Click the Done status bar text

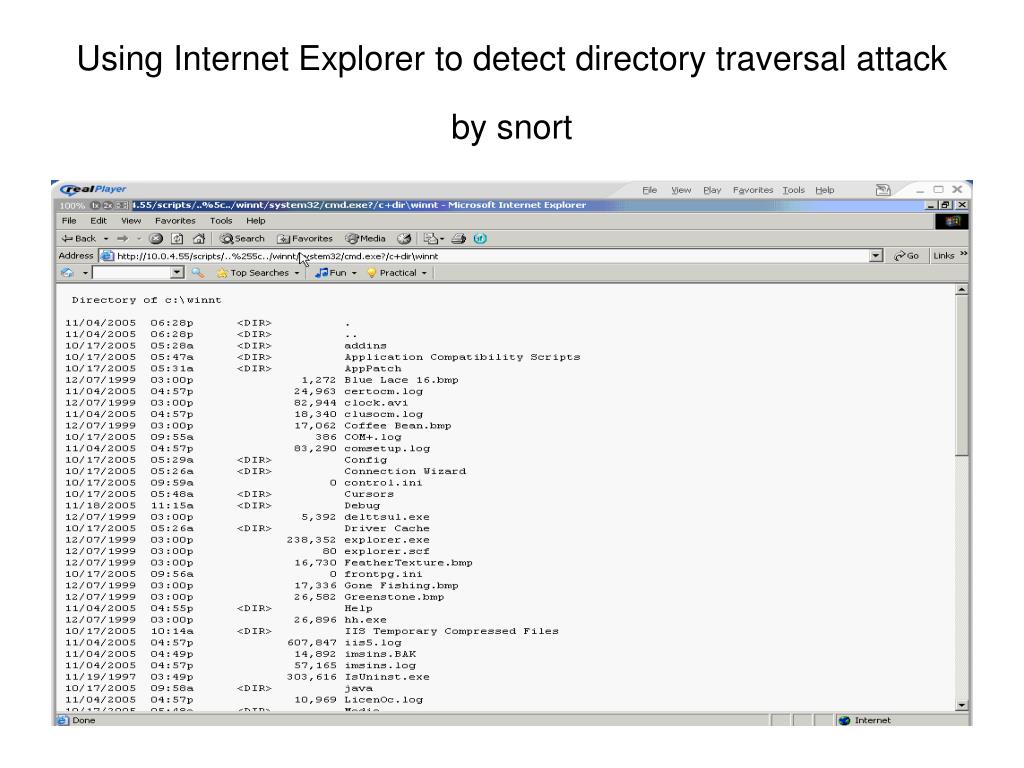84,720
